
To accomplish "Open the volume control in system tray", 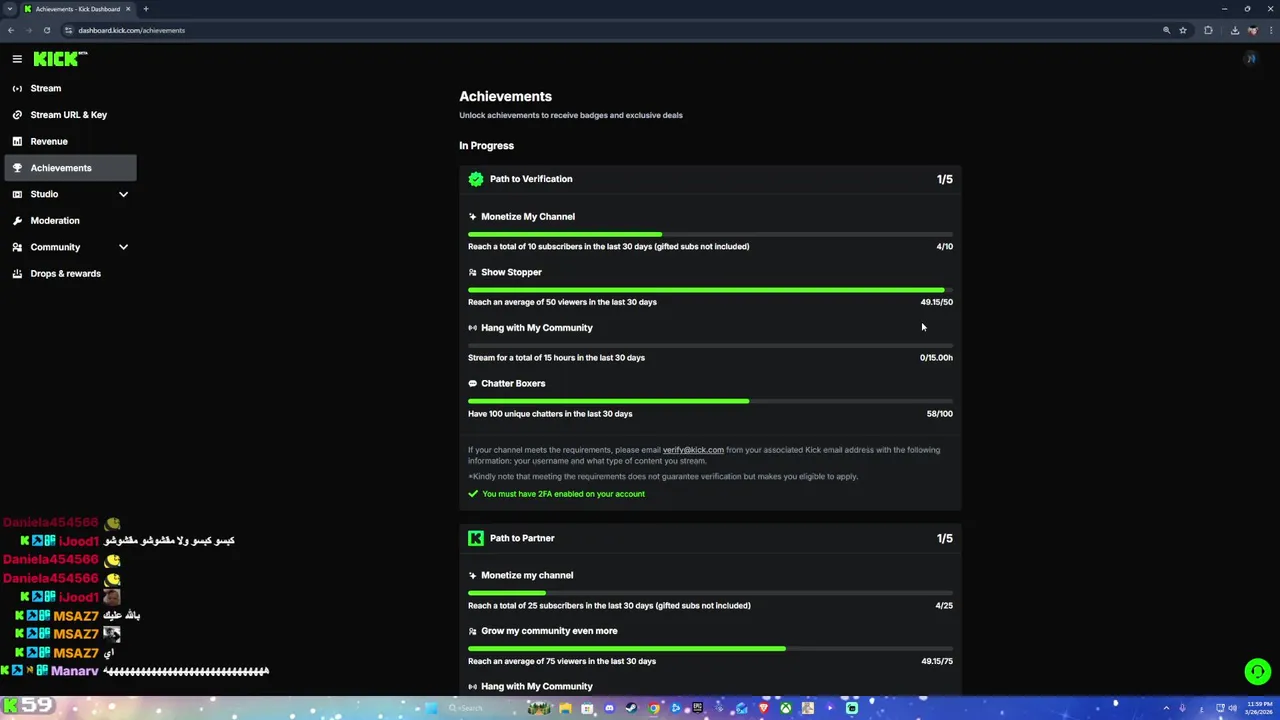I will point(1233,708).
